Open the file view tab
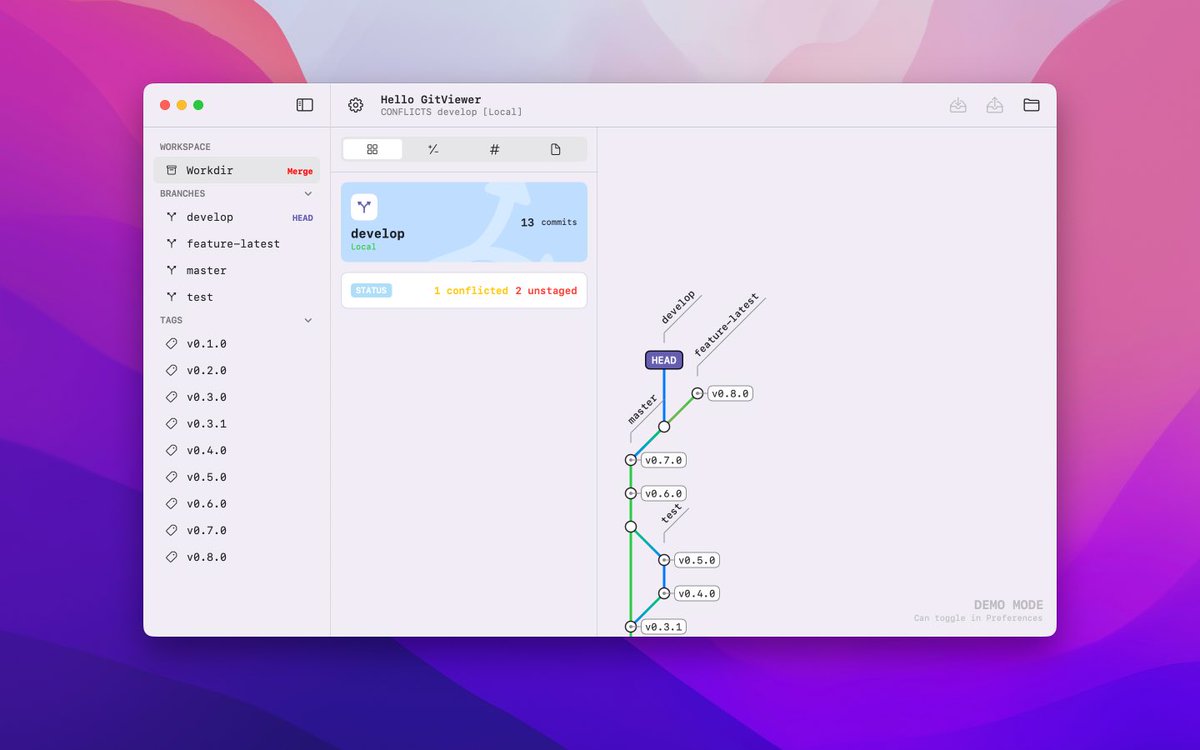Image resolution: width=1200 pixels, height=750 pixels. pos(555,148)
